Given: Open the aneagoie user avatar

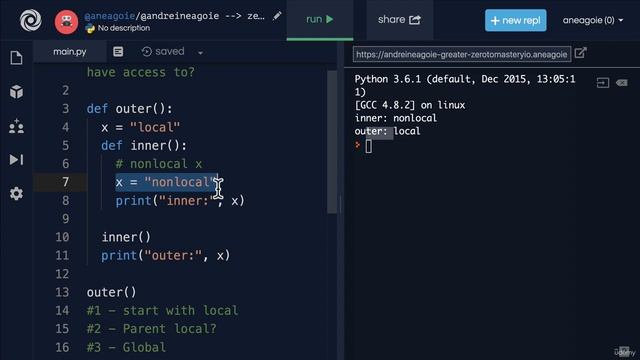Looking at the screenshot, I should coord(66,22).
